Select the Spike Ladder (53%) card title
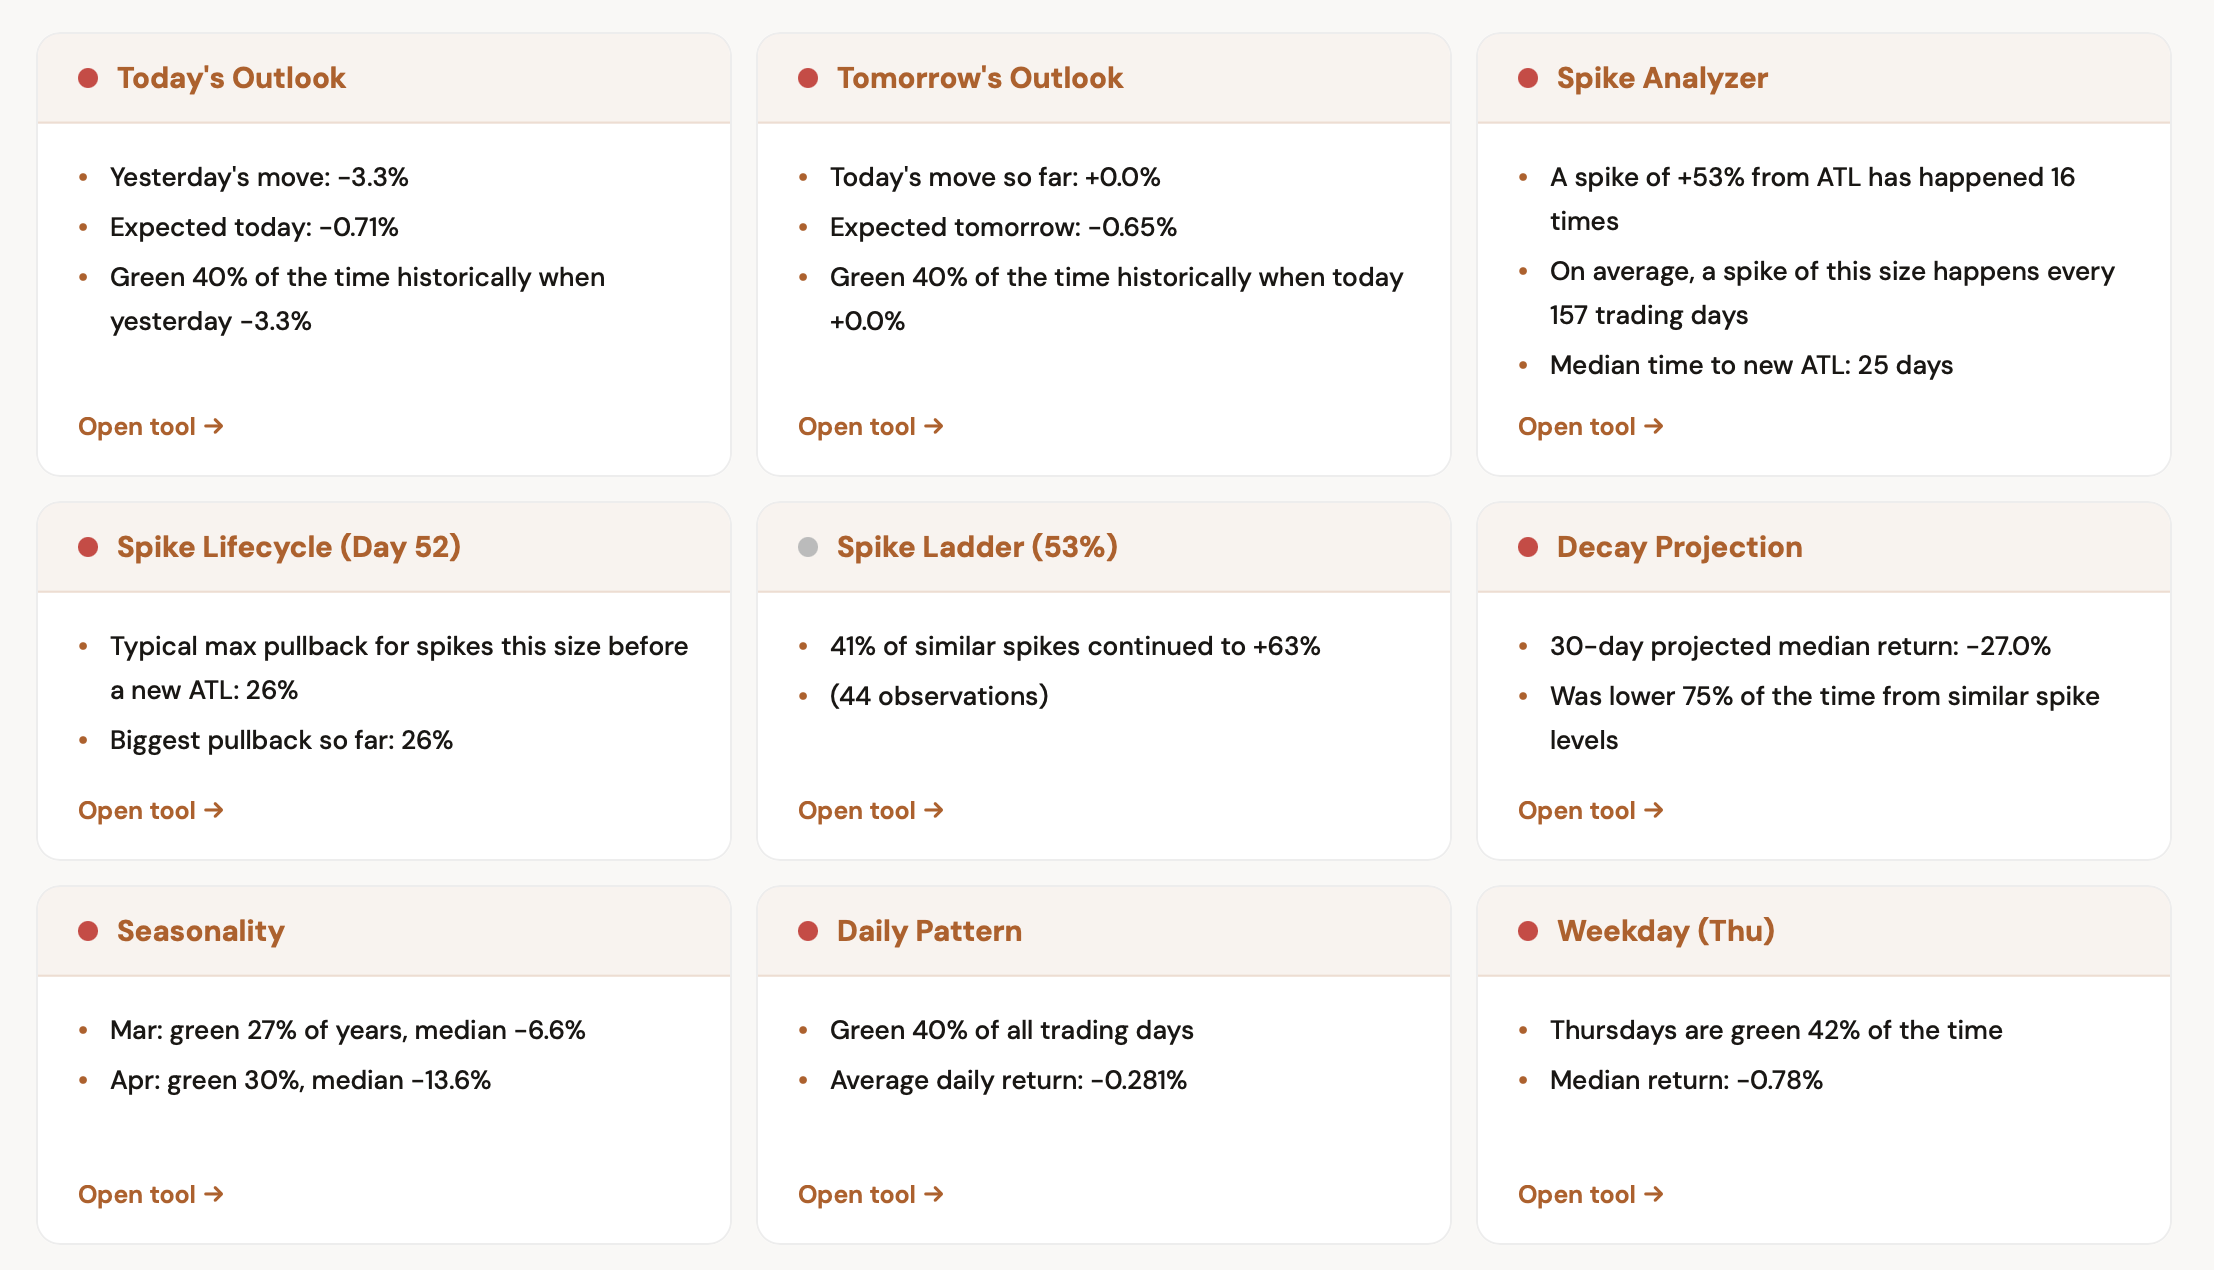 click(976, 547)
